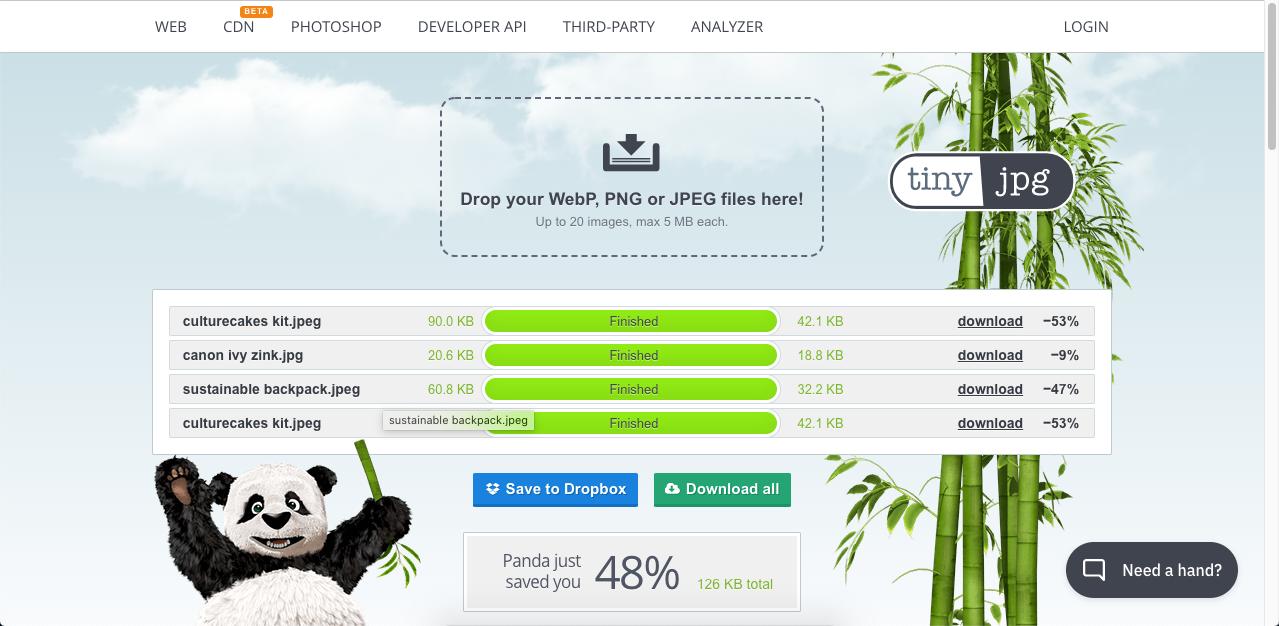Screen dimensions: 1279x626
Task: Click the Finished bar for canon ivy zink.jpg
Action: (x=631, y=355)
